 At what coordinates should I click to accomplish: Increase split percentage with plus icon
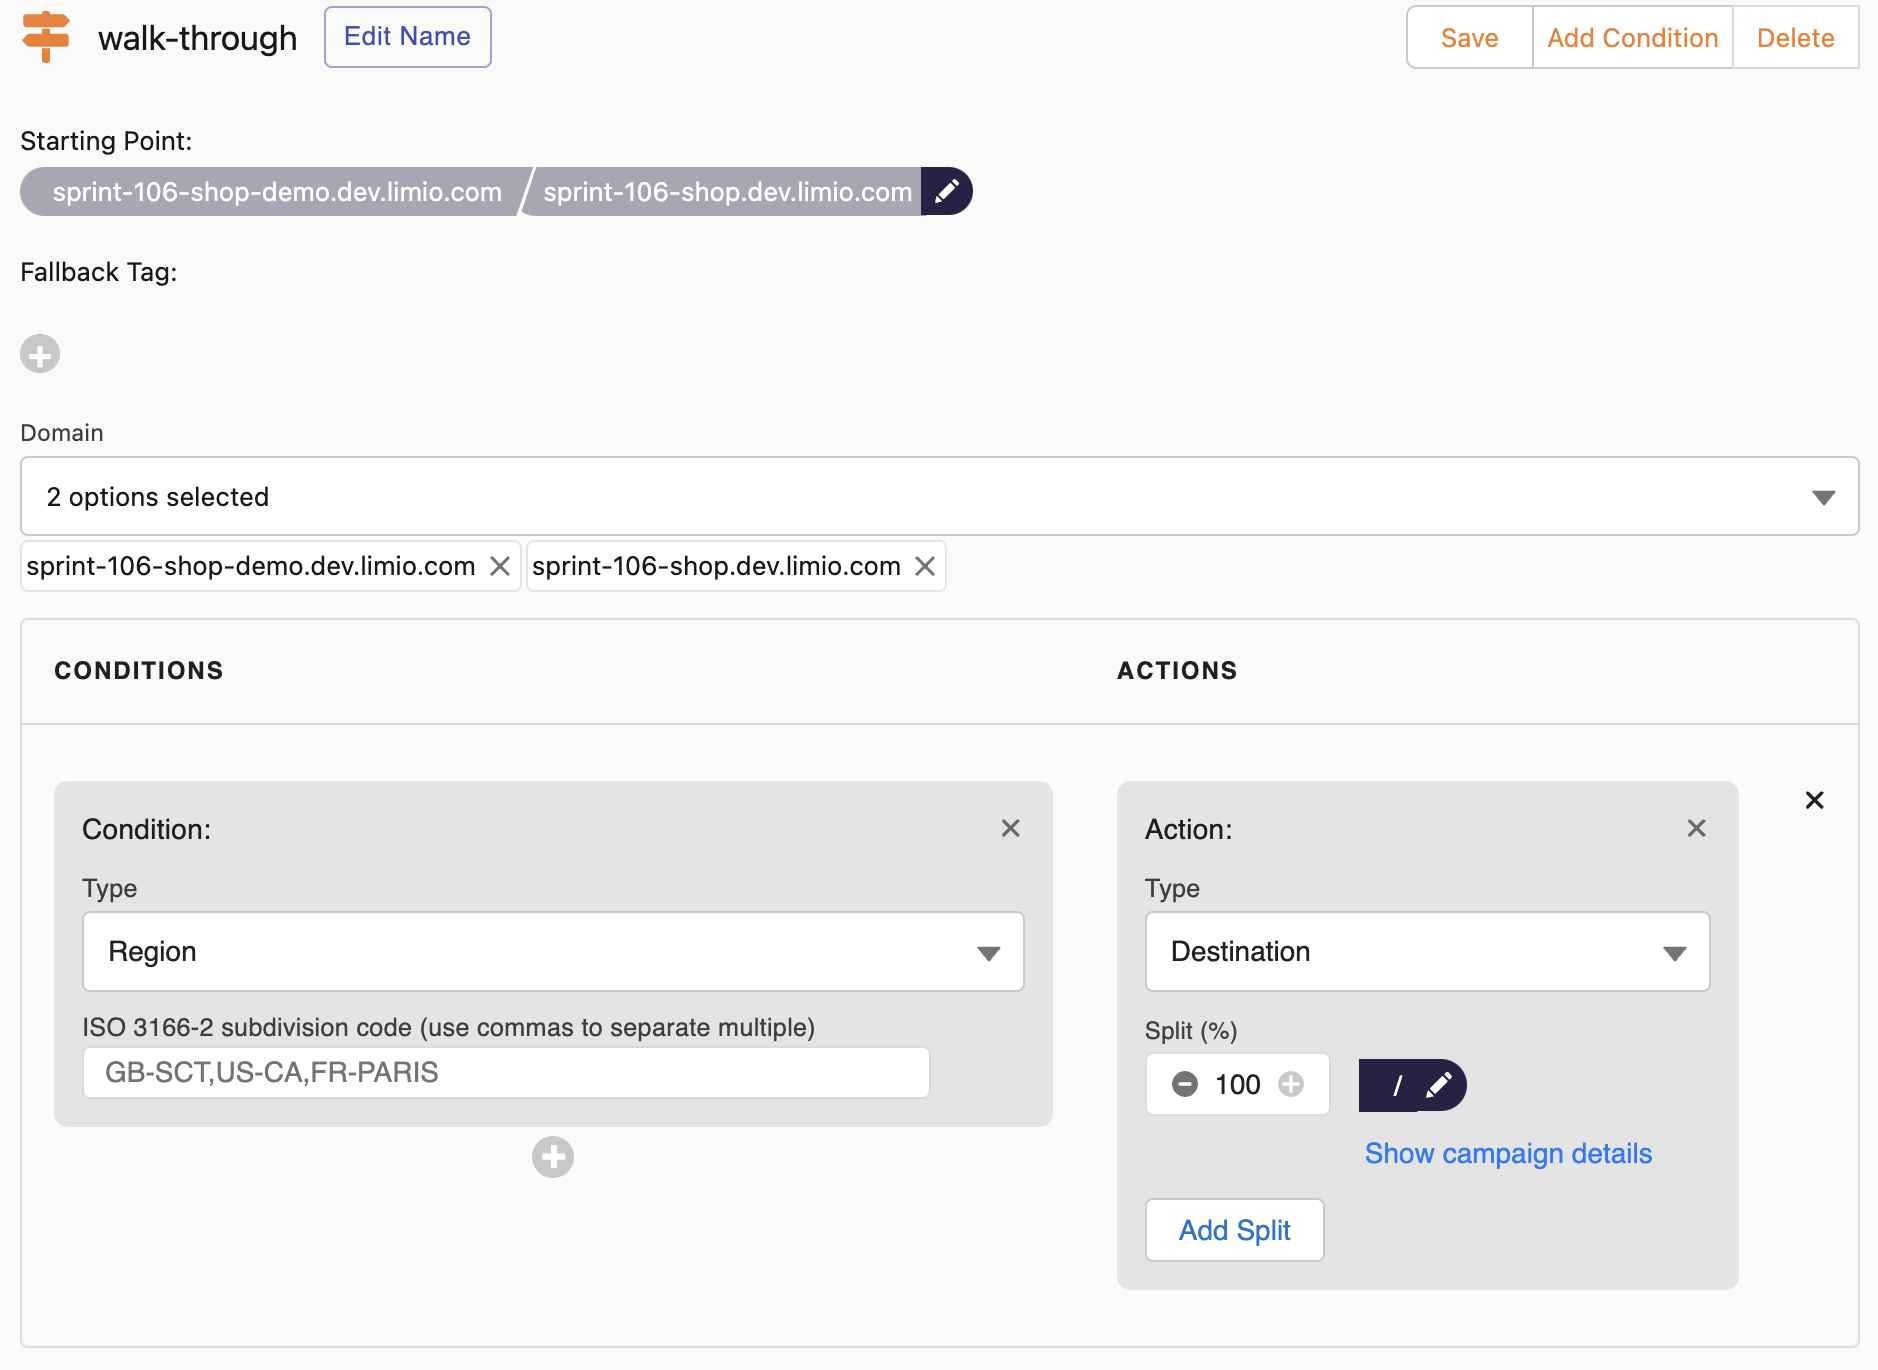(1291, 1084)
